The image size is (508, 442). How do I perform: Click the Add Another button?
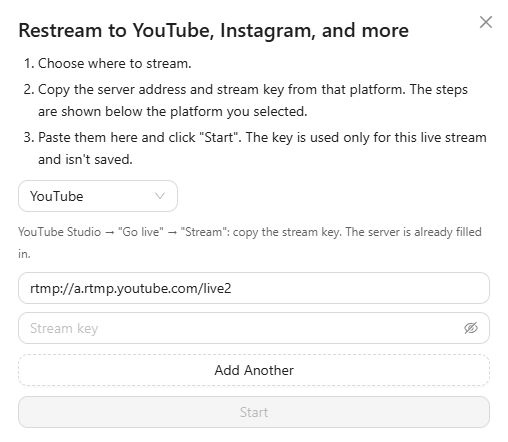click(254, 370)
